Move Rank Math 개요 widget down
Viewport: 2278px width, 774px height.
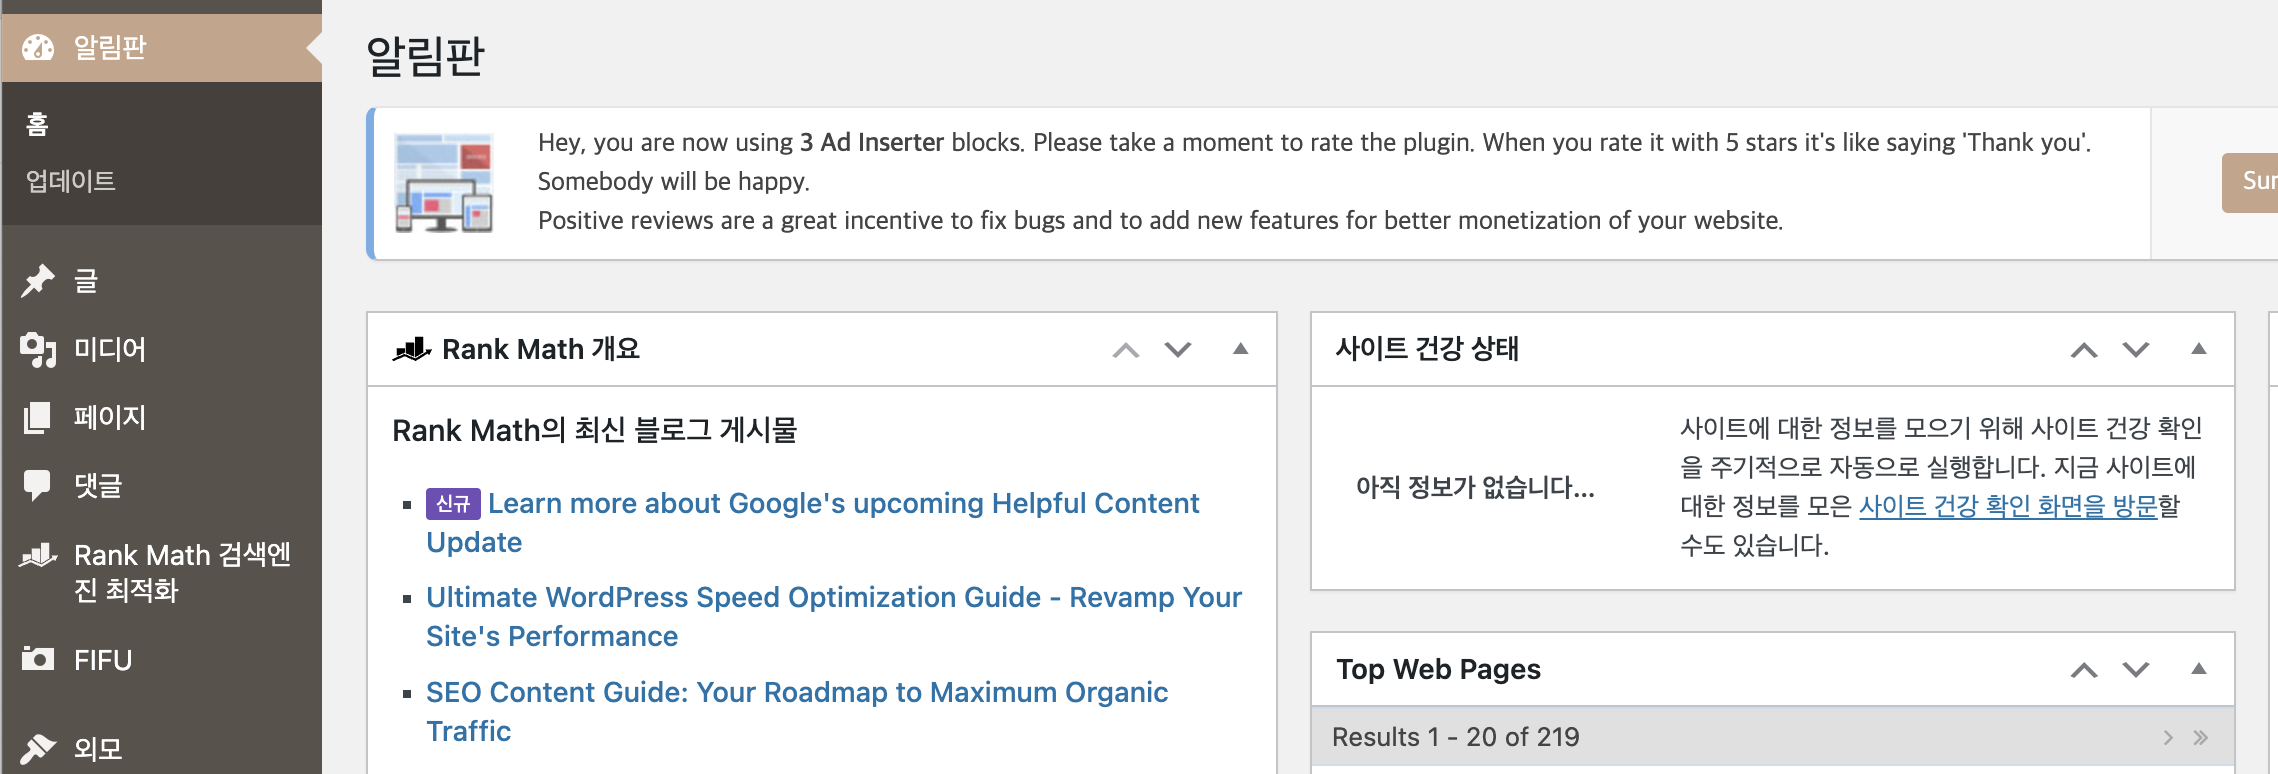(1178, 350)
